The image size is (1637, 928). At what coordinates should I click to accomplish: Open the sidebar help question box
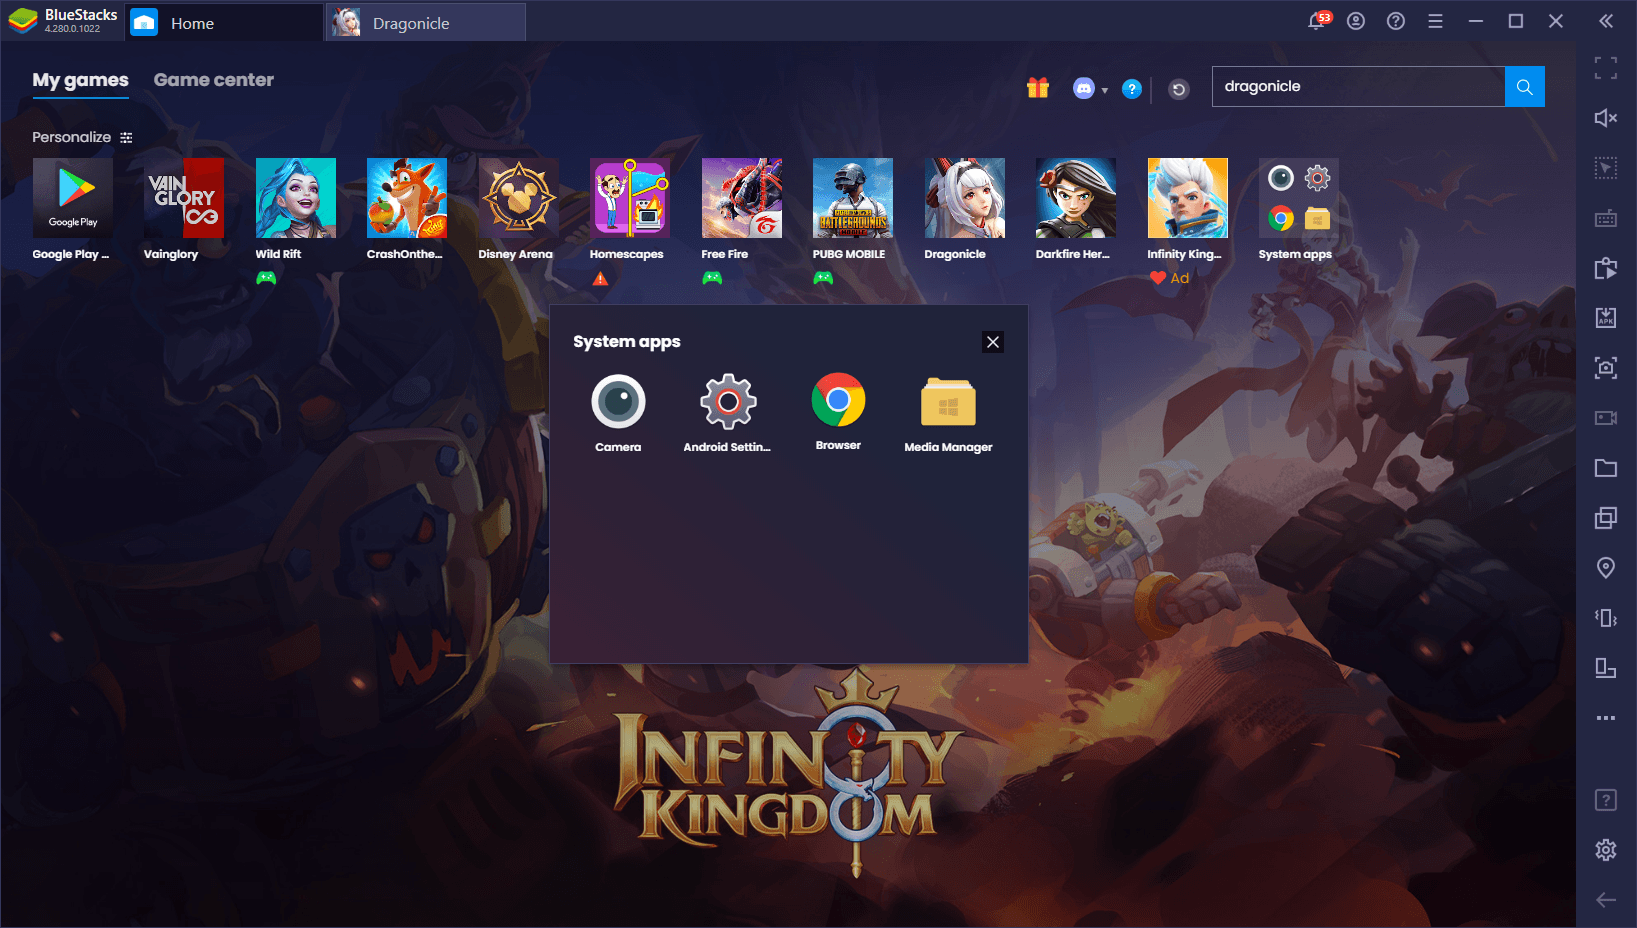1606,800
